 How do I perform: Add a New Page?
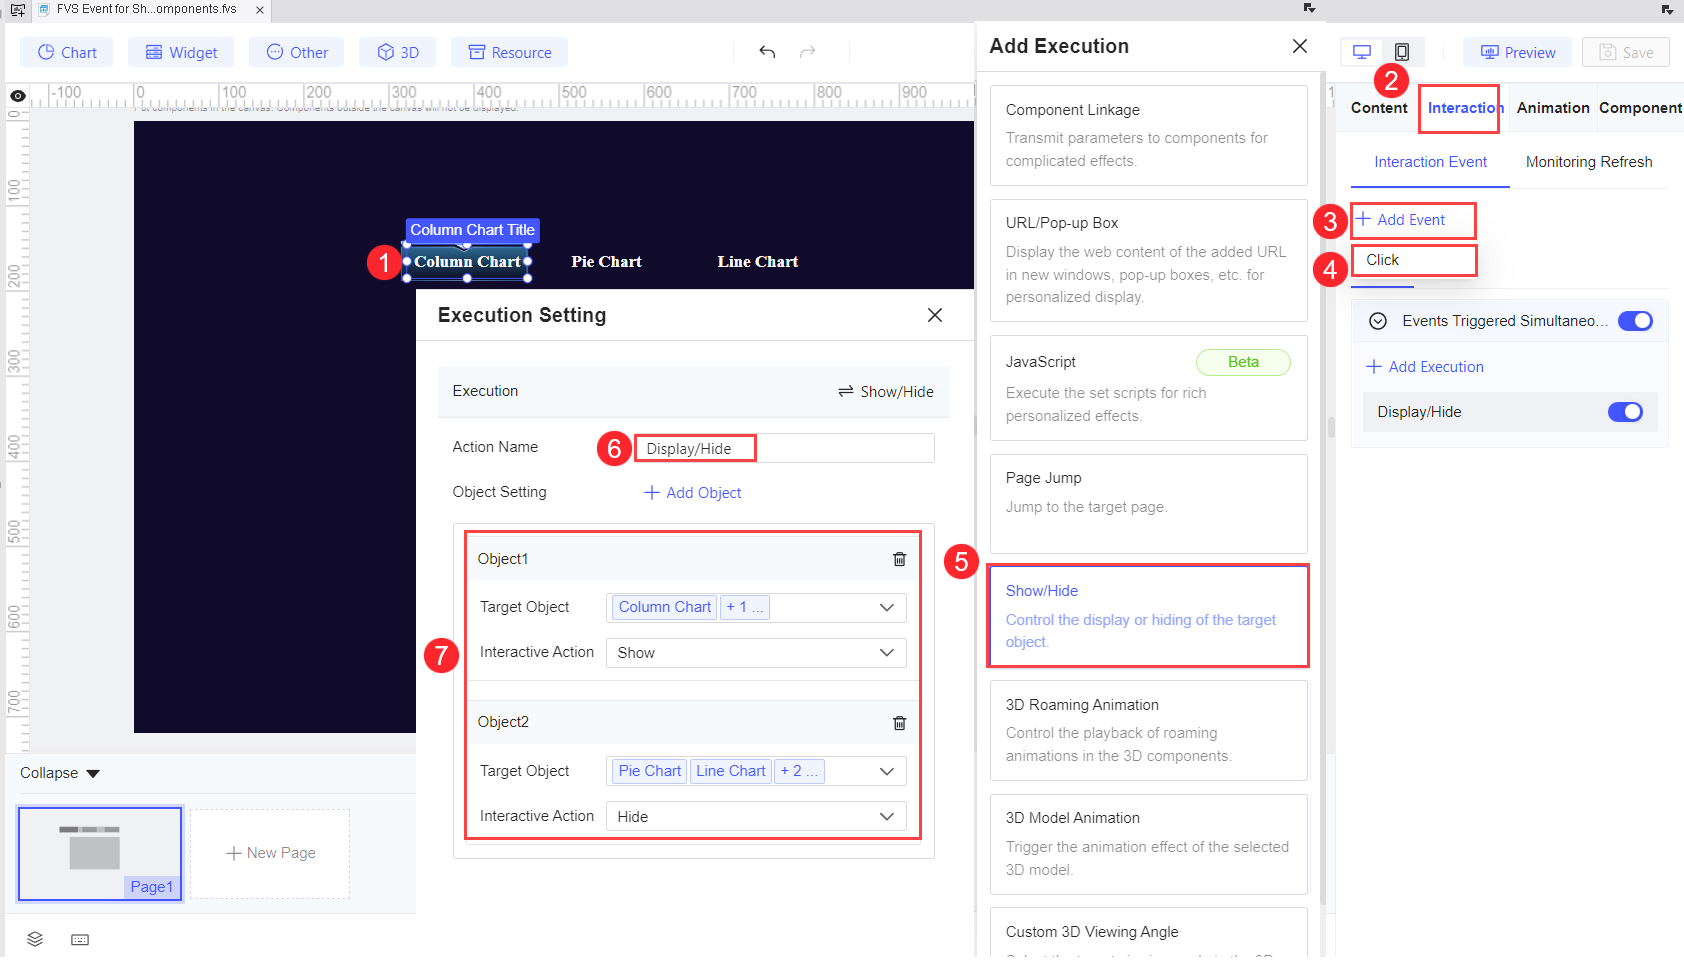(270, 853)
